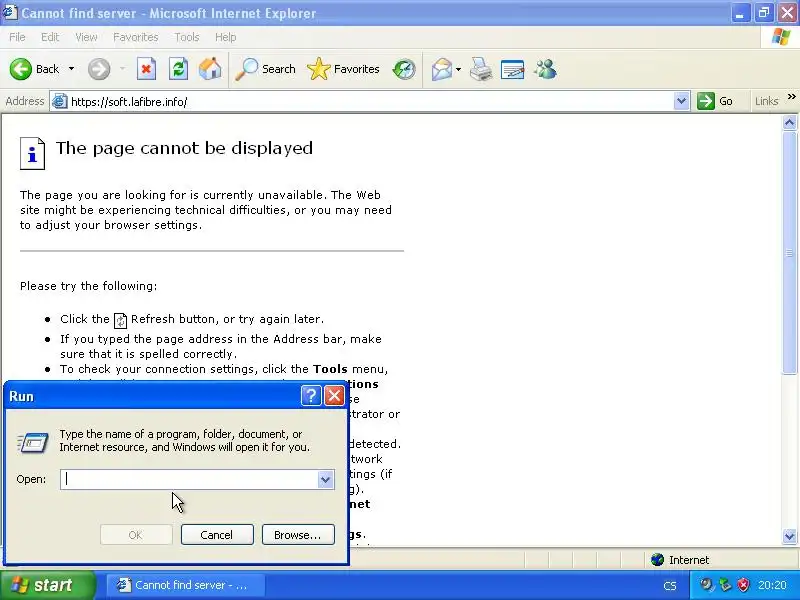Image resolution: width=800 pixels, height=600 pixels.
Task: Expand the Links toolbar chevron
Action: pos(791,96)
